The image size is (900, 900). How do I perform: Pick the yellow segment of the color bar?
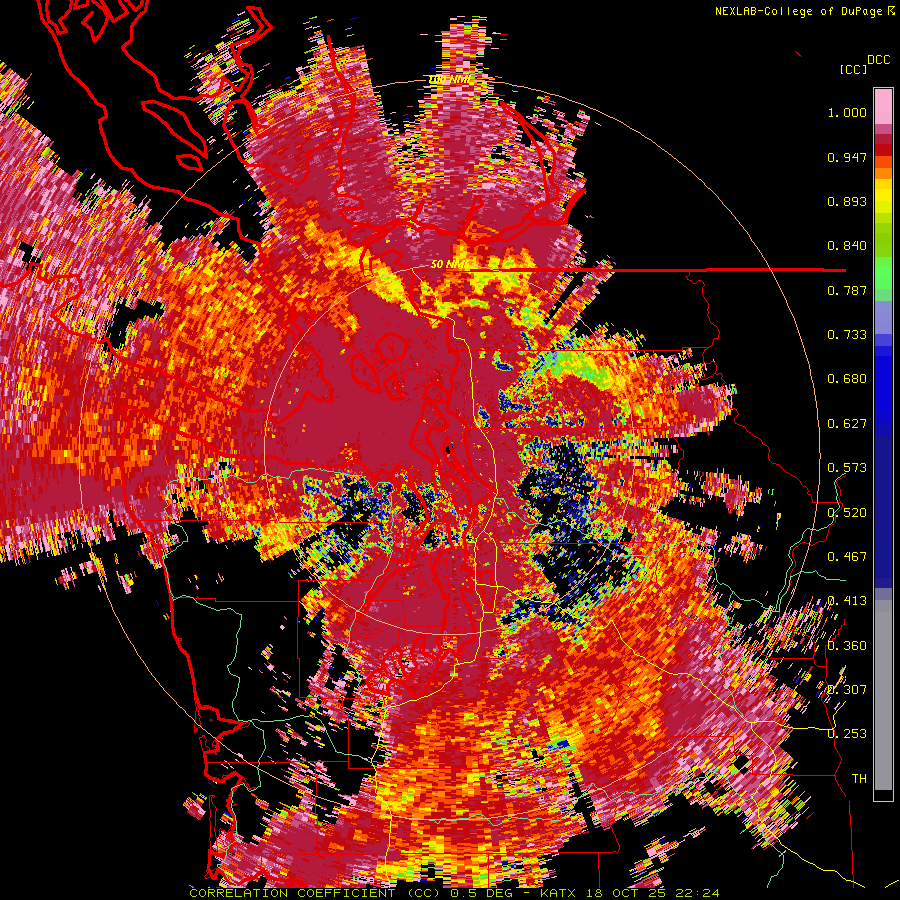[x=883, y=197]
